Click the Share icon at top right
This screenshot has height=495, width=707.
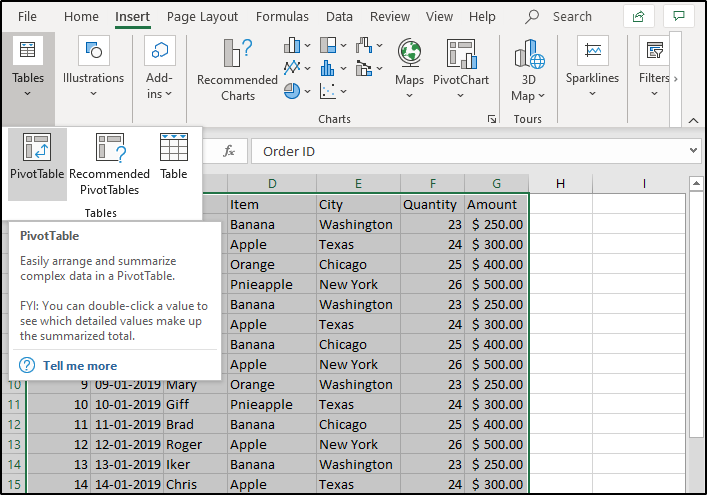[x=638, y=17]
